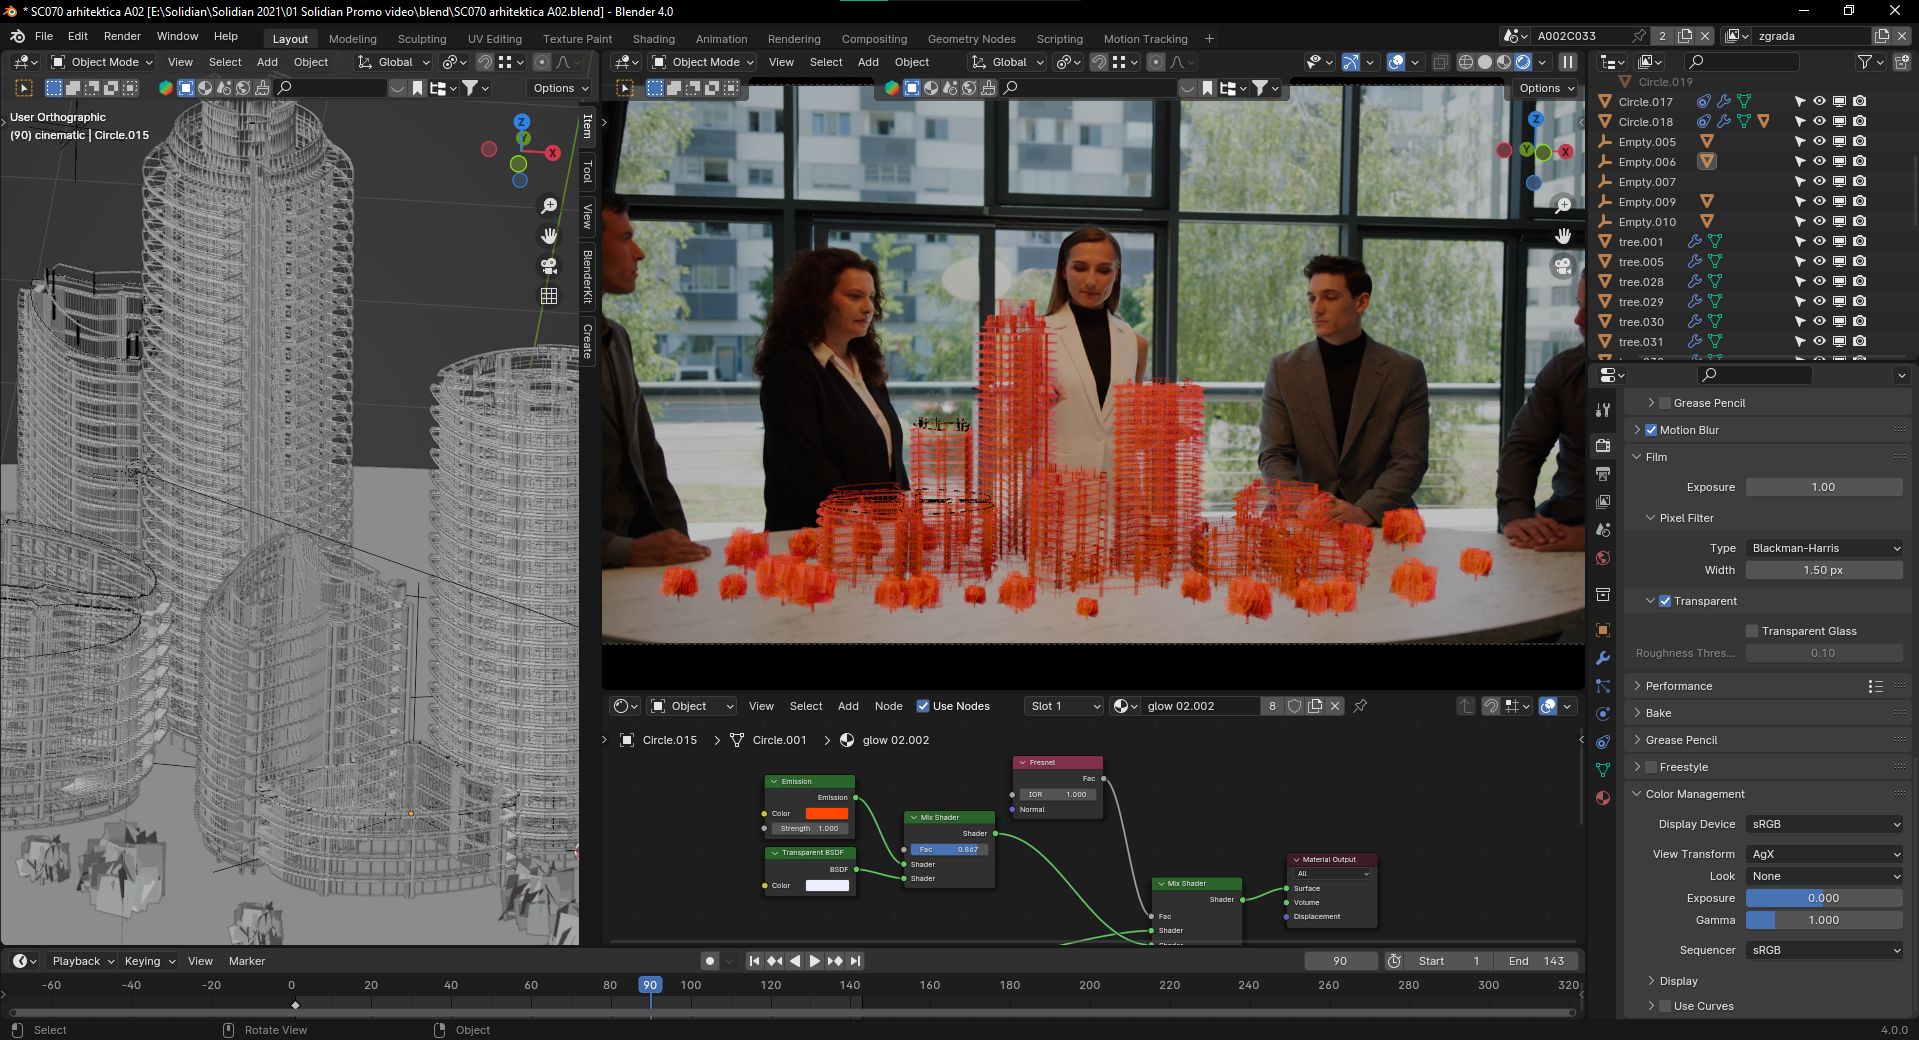Select tree.029 in the outliner

[1641, 302]
